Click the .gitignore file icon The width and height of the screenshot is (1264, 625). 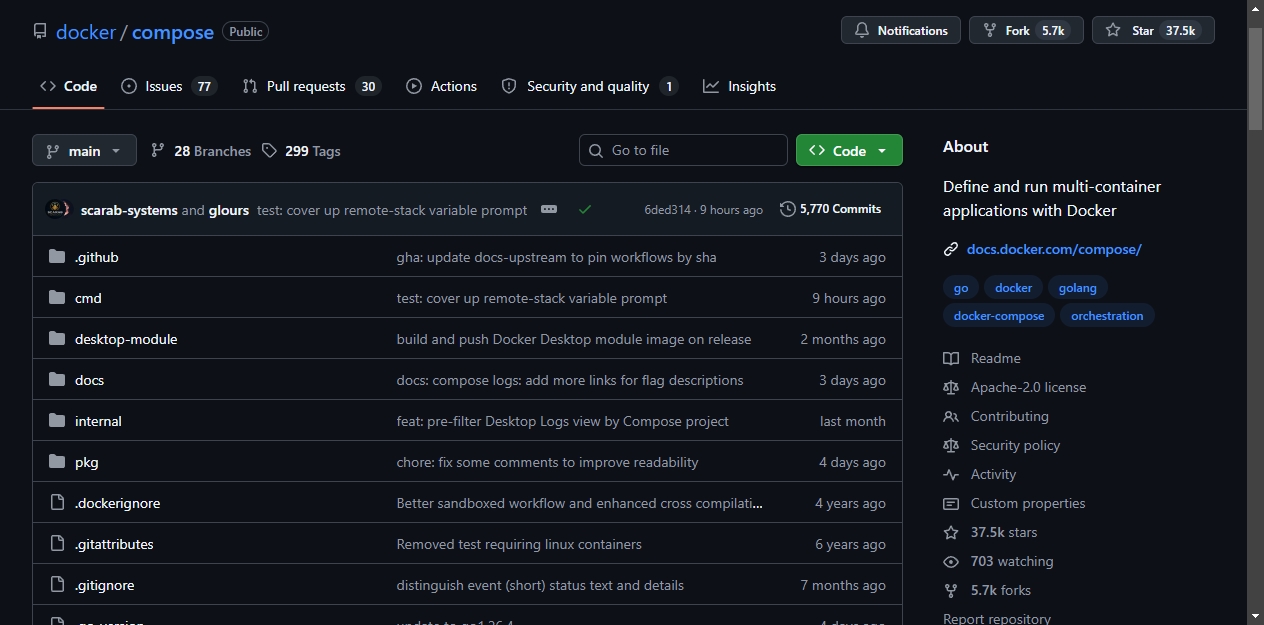coord(57,585)
